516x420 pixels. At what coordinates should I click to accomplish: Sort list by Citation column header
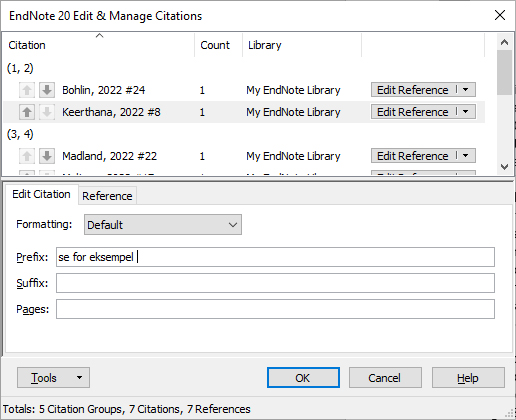point(99,45)
